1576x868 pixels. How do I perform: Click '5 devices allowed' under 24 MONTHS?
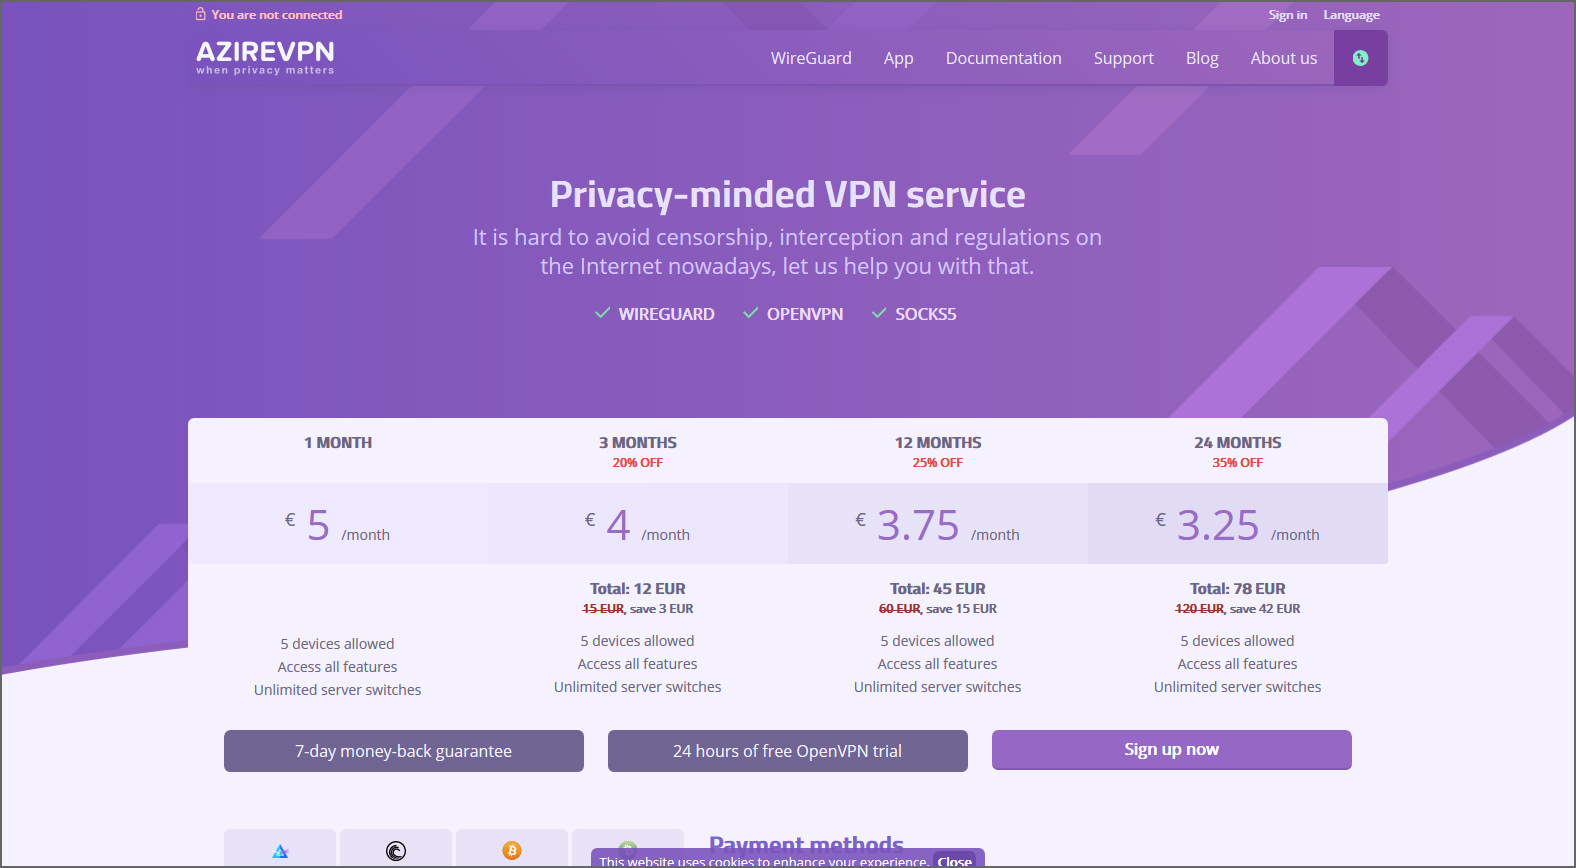[1238, 641]
